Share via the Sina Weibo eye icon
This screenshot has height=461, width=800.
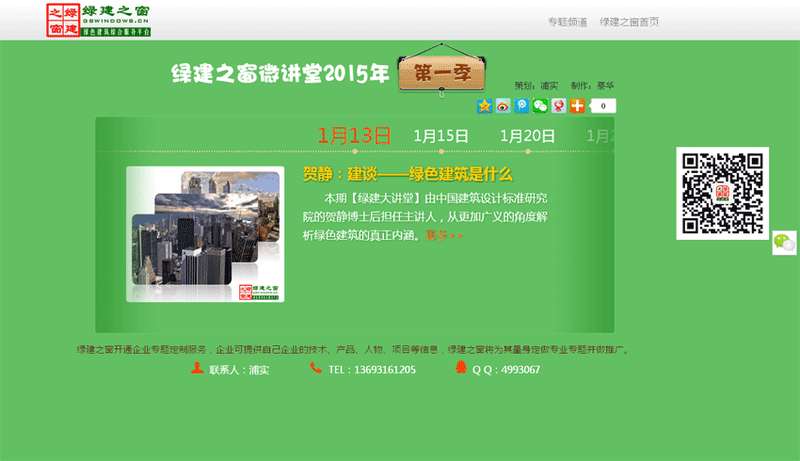(x=503, y=106)
